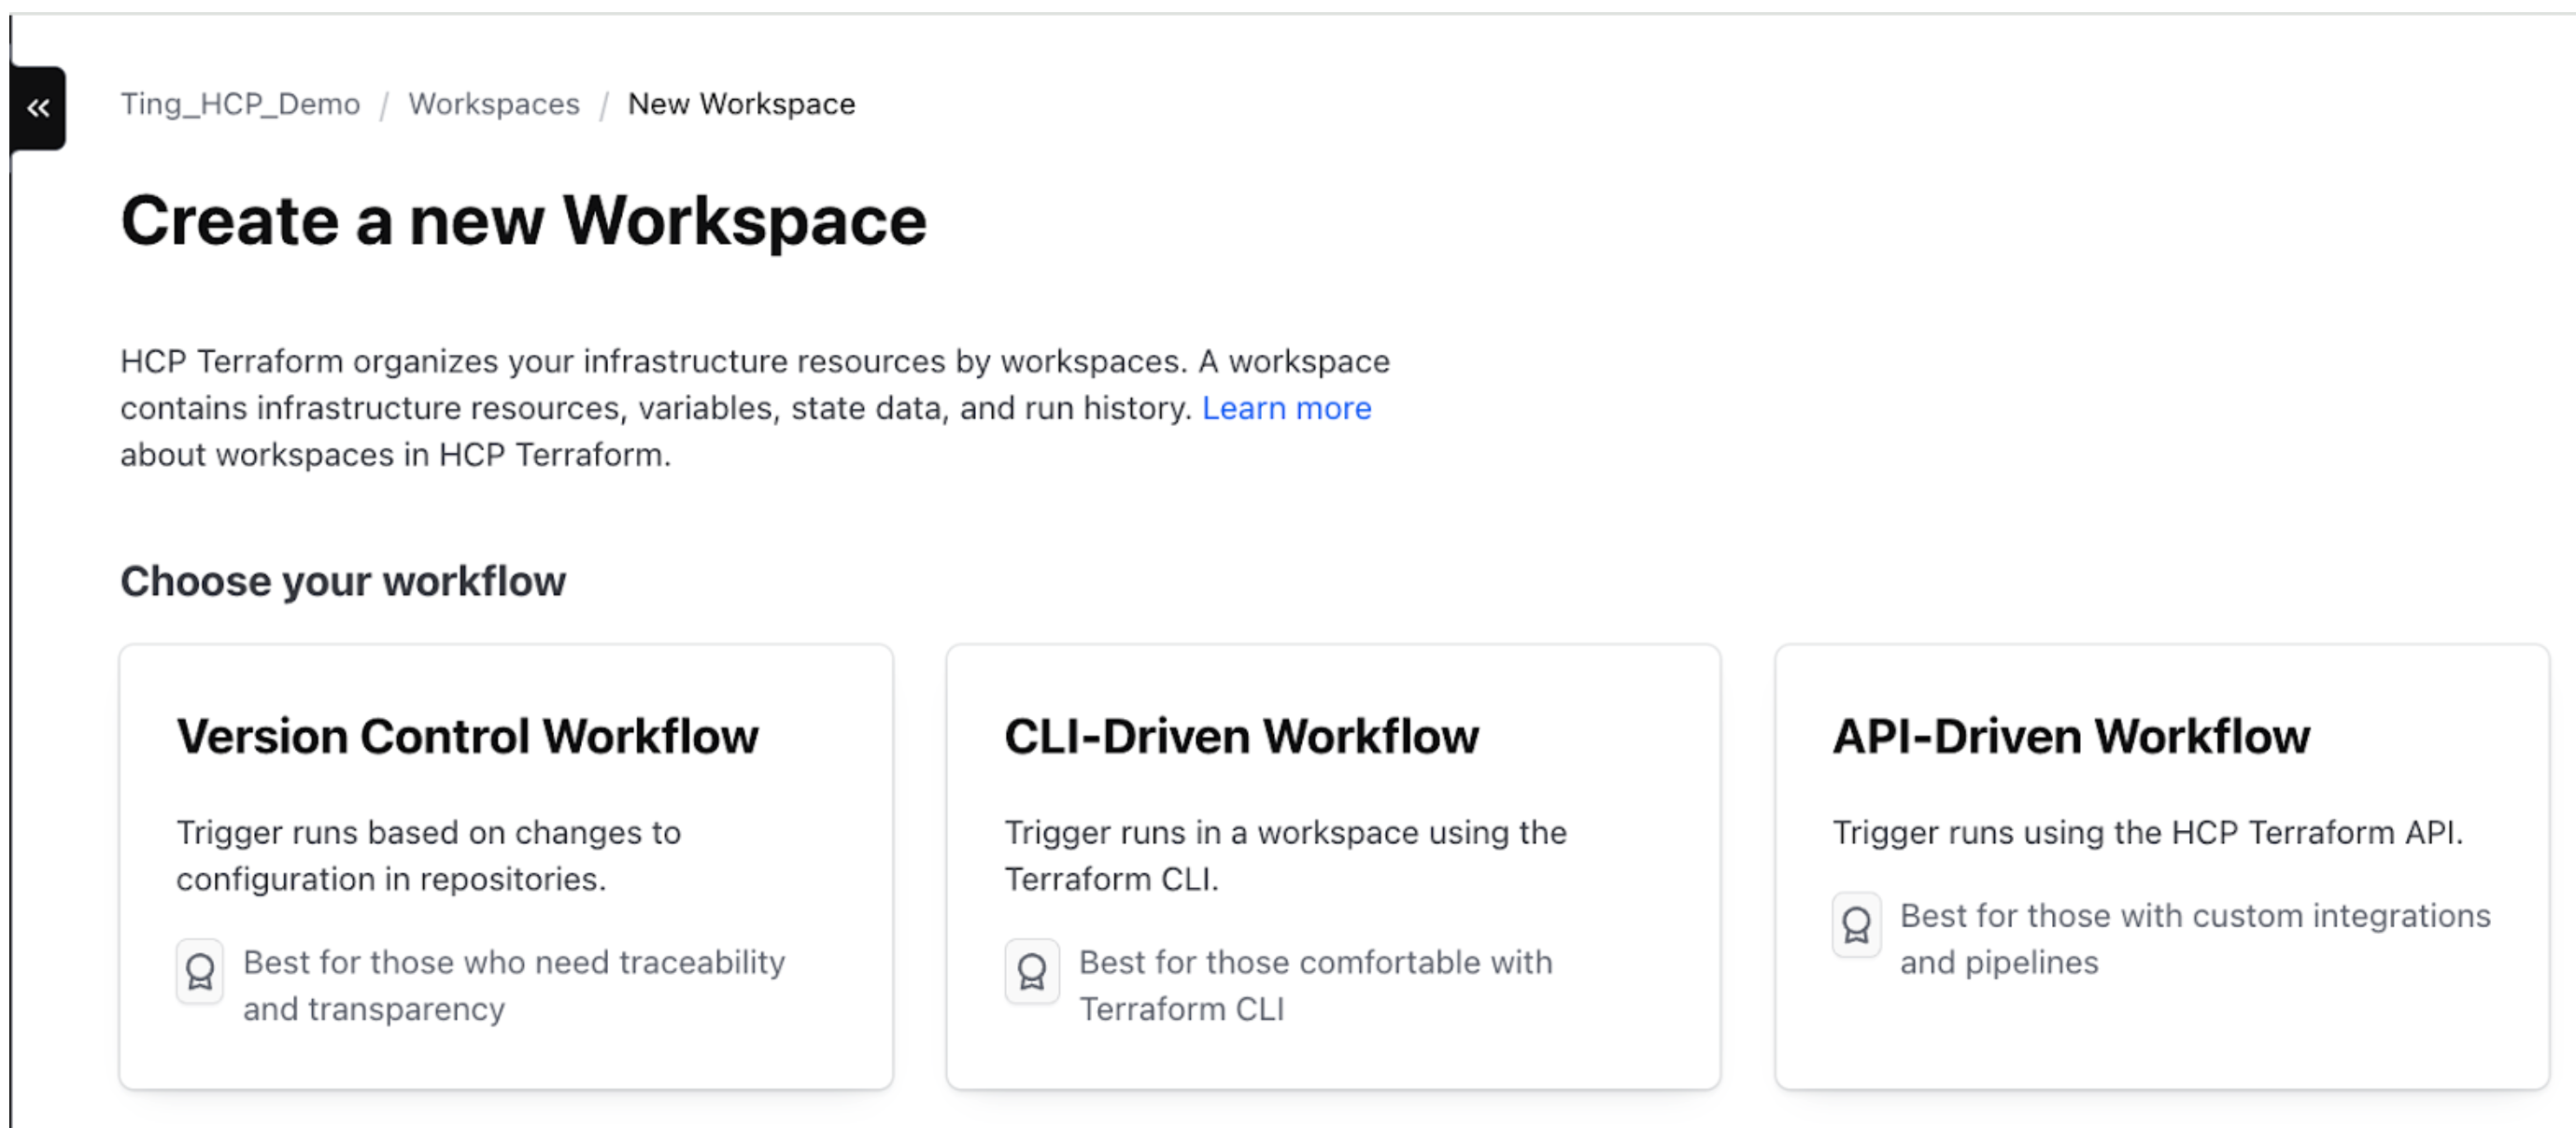Click Version Control Workflow title
This screenshot has height=1128, width=2576.
click(467, 737)
